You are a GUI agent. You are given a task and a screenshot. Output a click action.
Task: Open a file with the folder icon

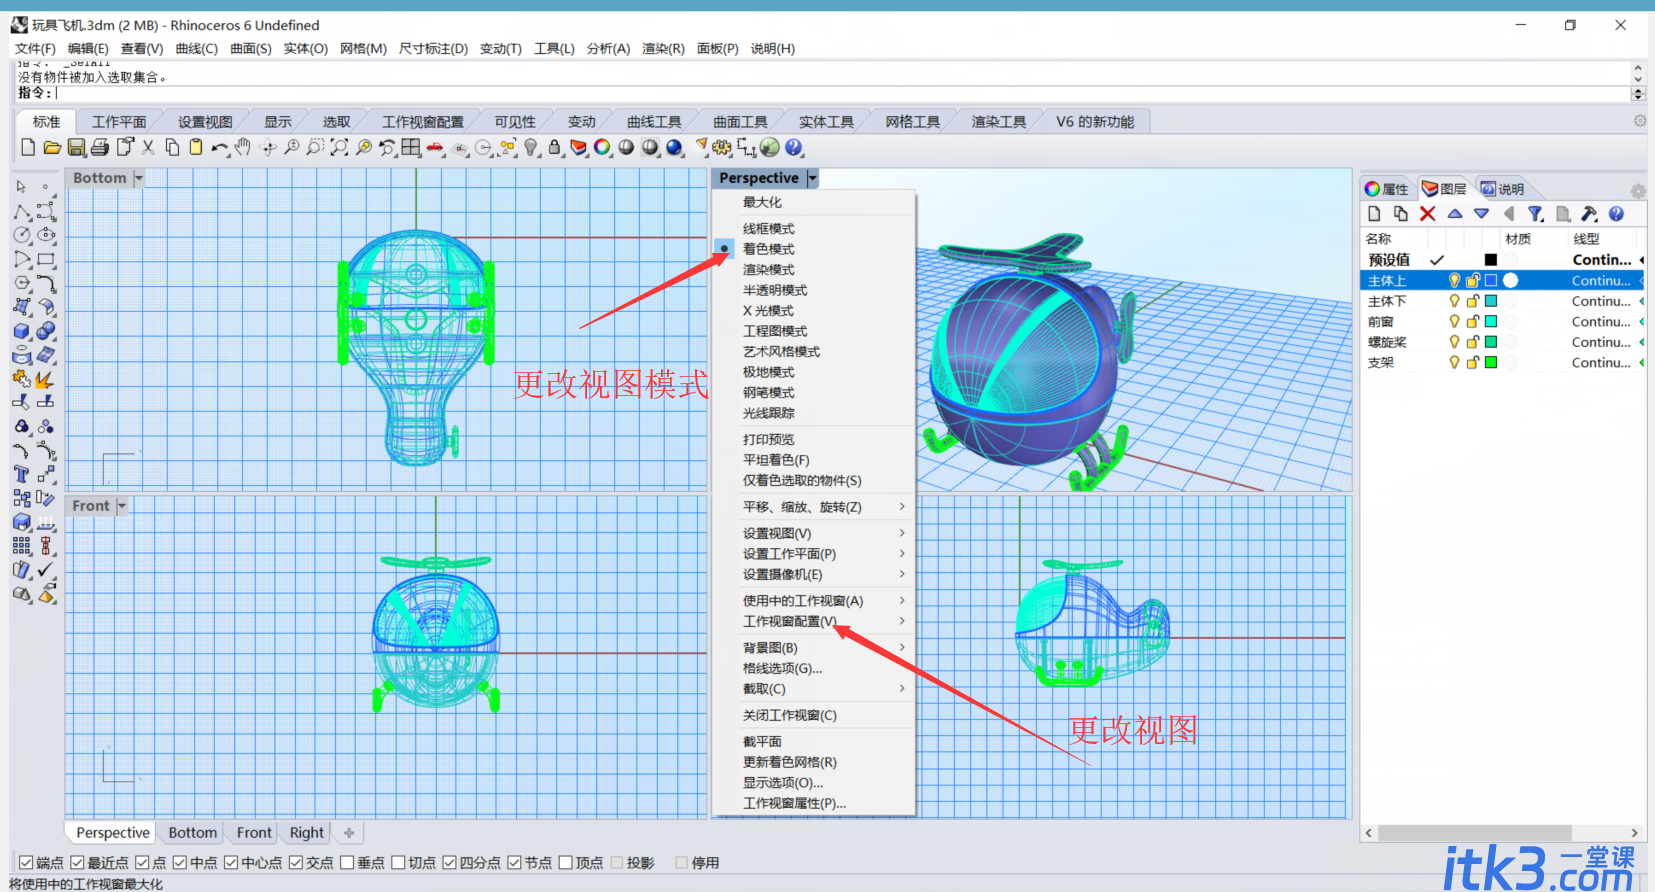pos(52,147)
